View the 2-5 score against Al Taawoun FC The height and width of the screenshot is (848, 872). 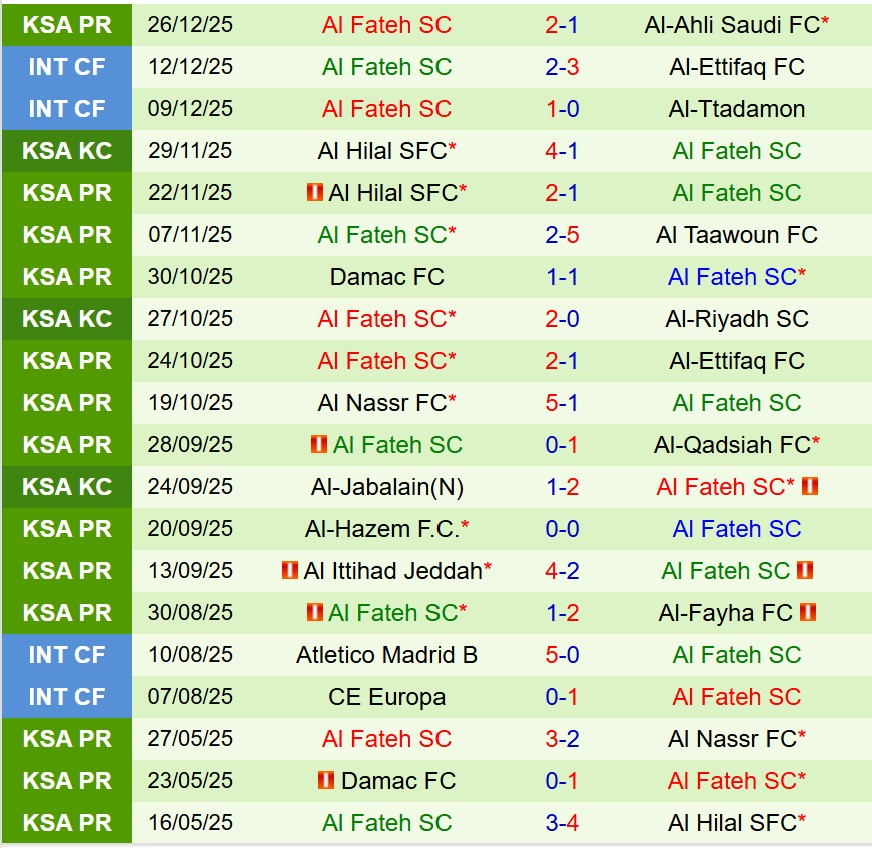tap(562, 235)
